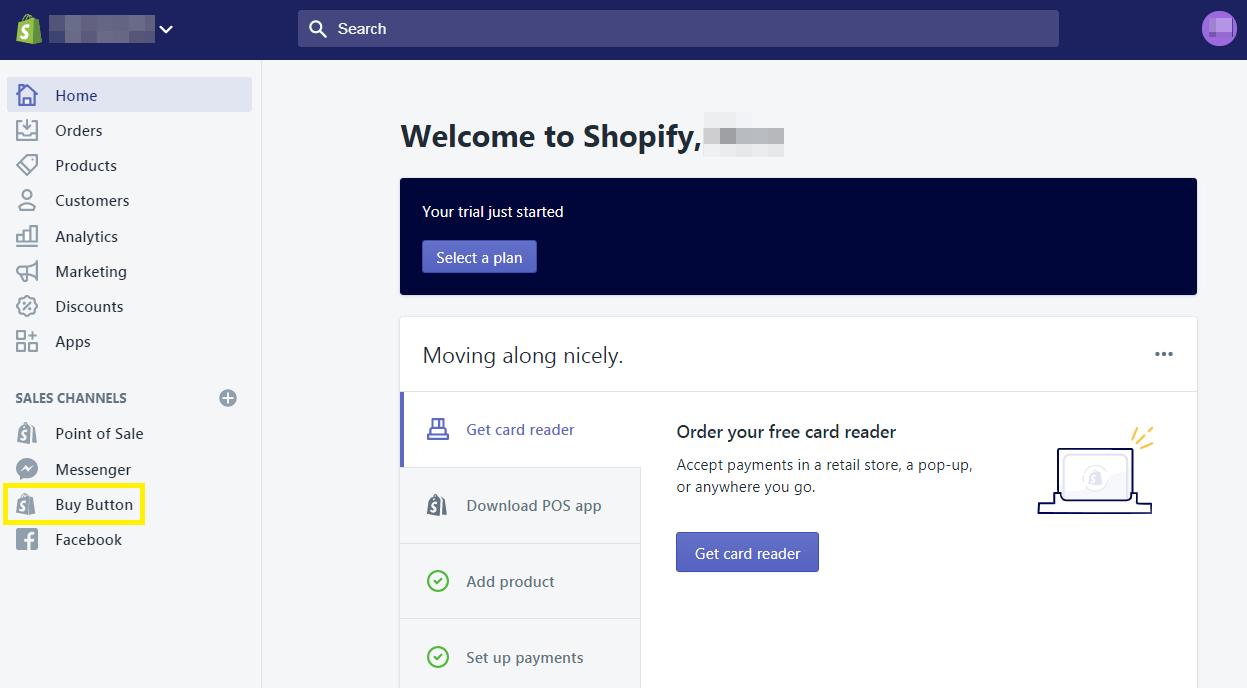Viewport: 1247px width, 688px height.
Task: Click the search magnifier icon
Action: coord(318,29)
